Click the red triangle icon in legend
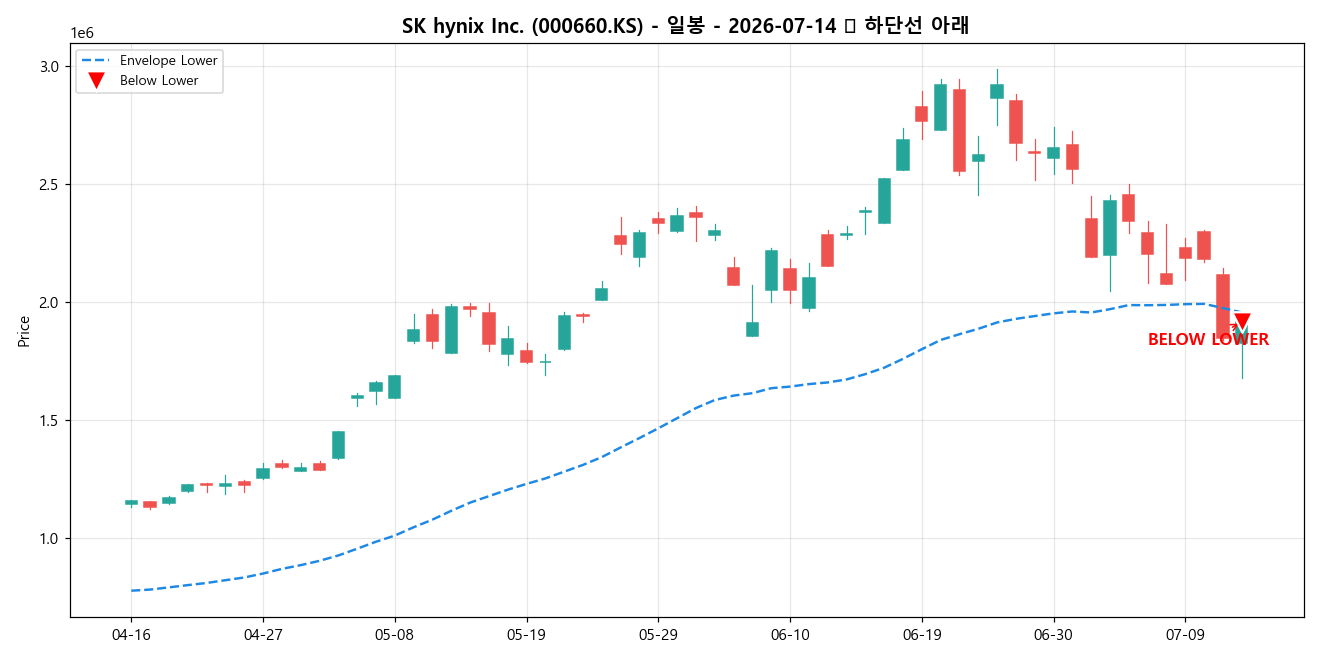This screenshot has height=660, width=1320. [96, 81]
